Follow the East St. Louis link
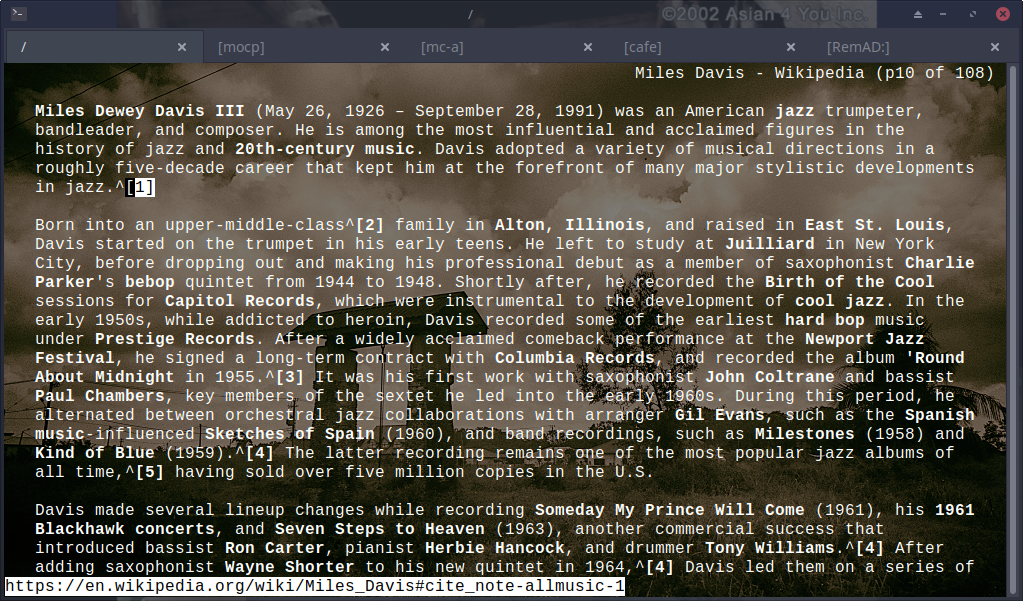 click(x=875, y=225)
